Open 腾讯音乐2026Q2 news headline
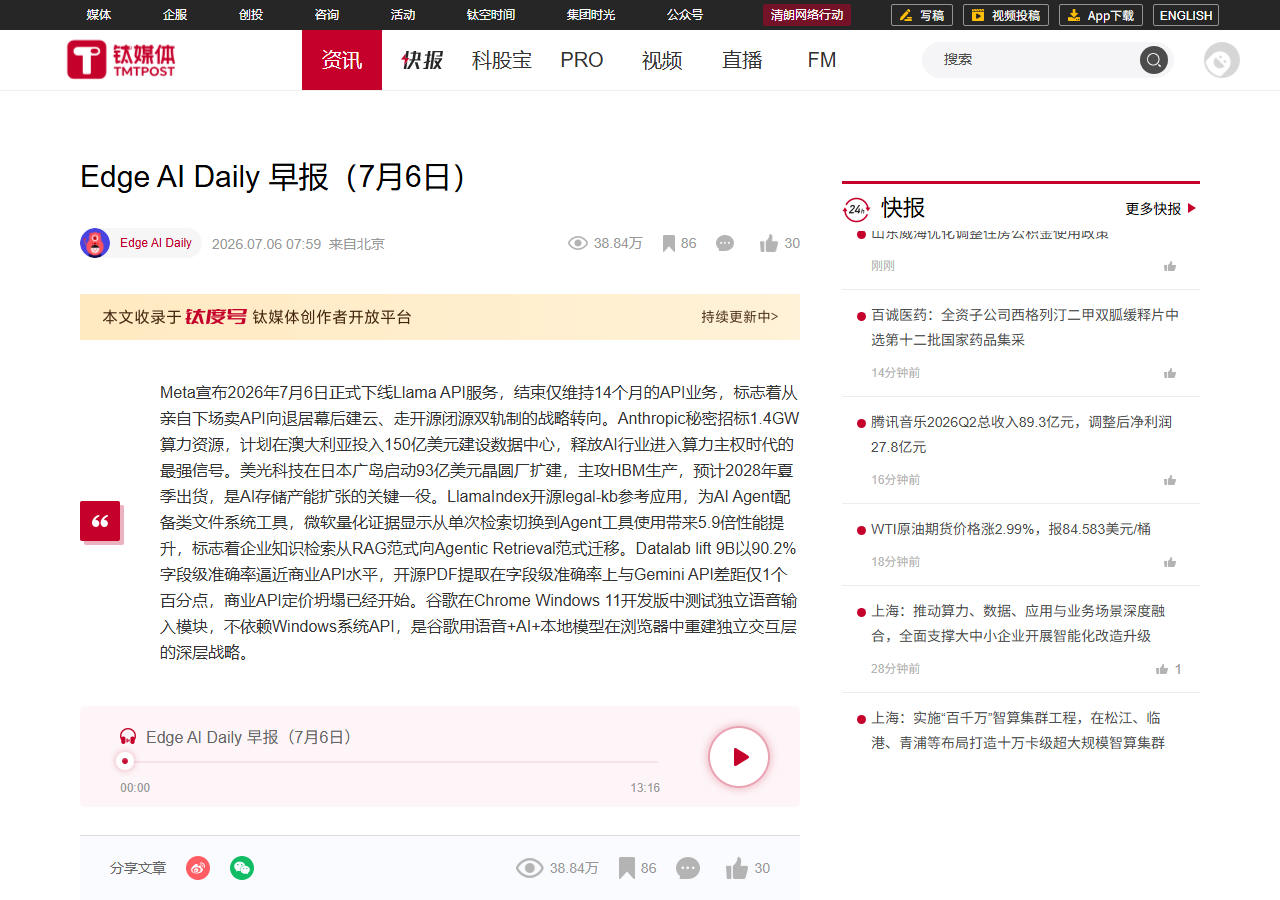This screenshot has height=900, width=1280. [1021, 434]
